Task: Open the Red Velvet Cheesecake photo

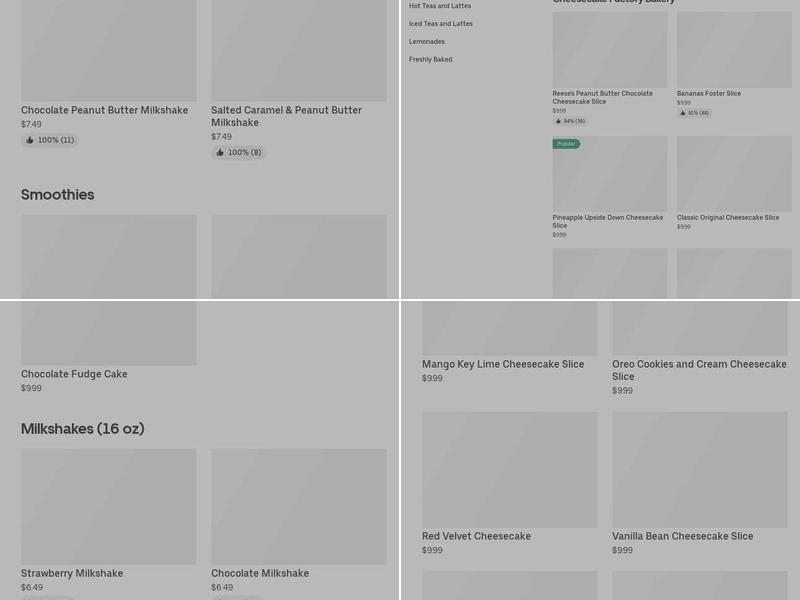Action: (x=510, y=469)
